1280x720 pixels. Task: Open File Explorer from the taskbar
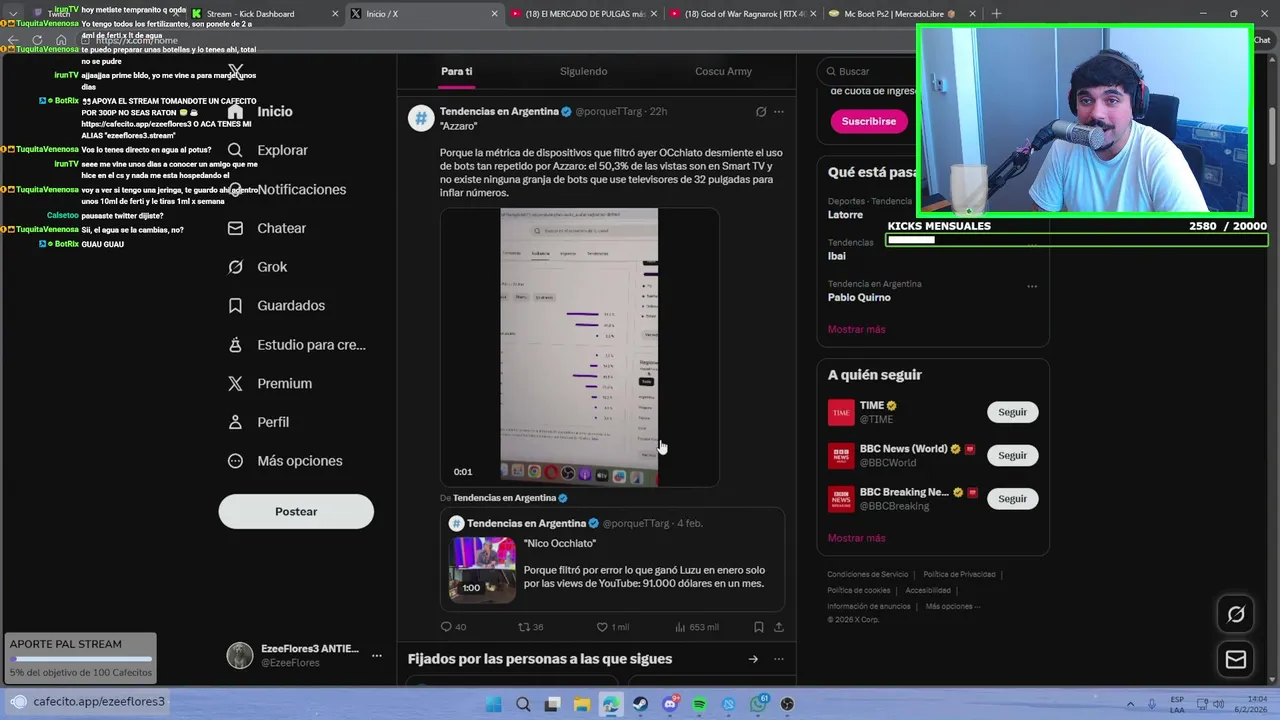tap(581, 704)
